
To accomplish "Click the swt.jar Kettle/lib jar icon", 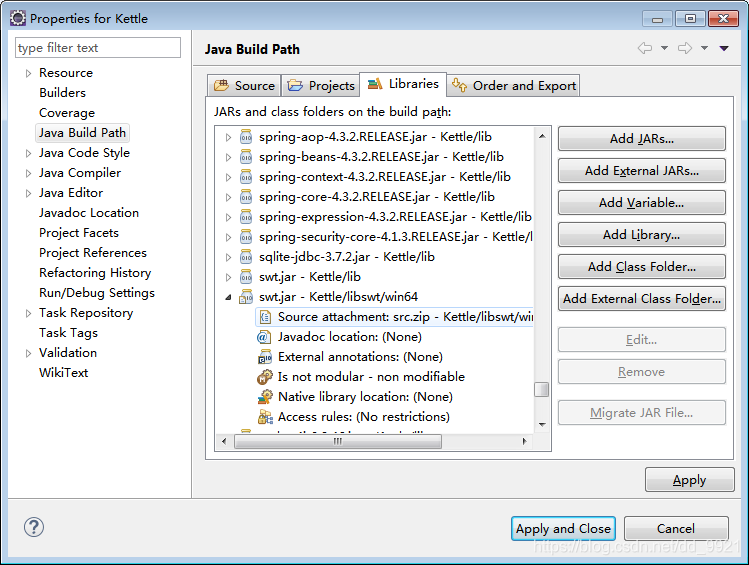I will click(x=246, y=277).
